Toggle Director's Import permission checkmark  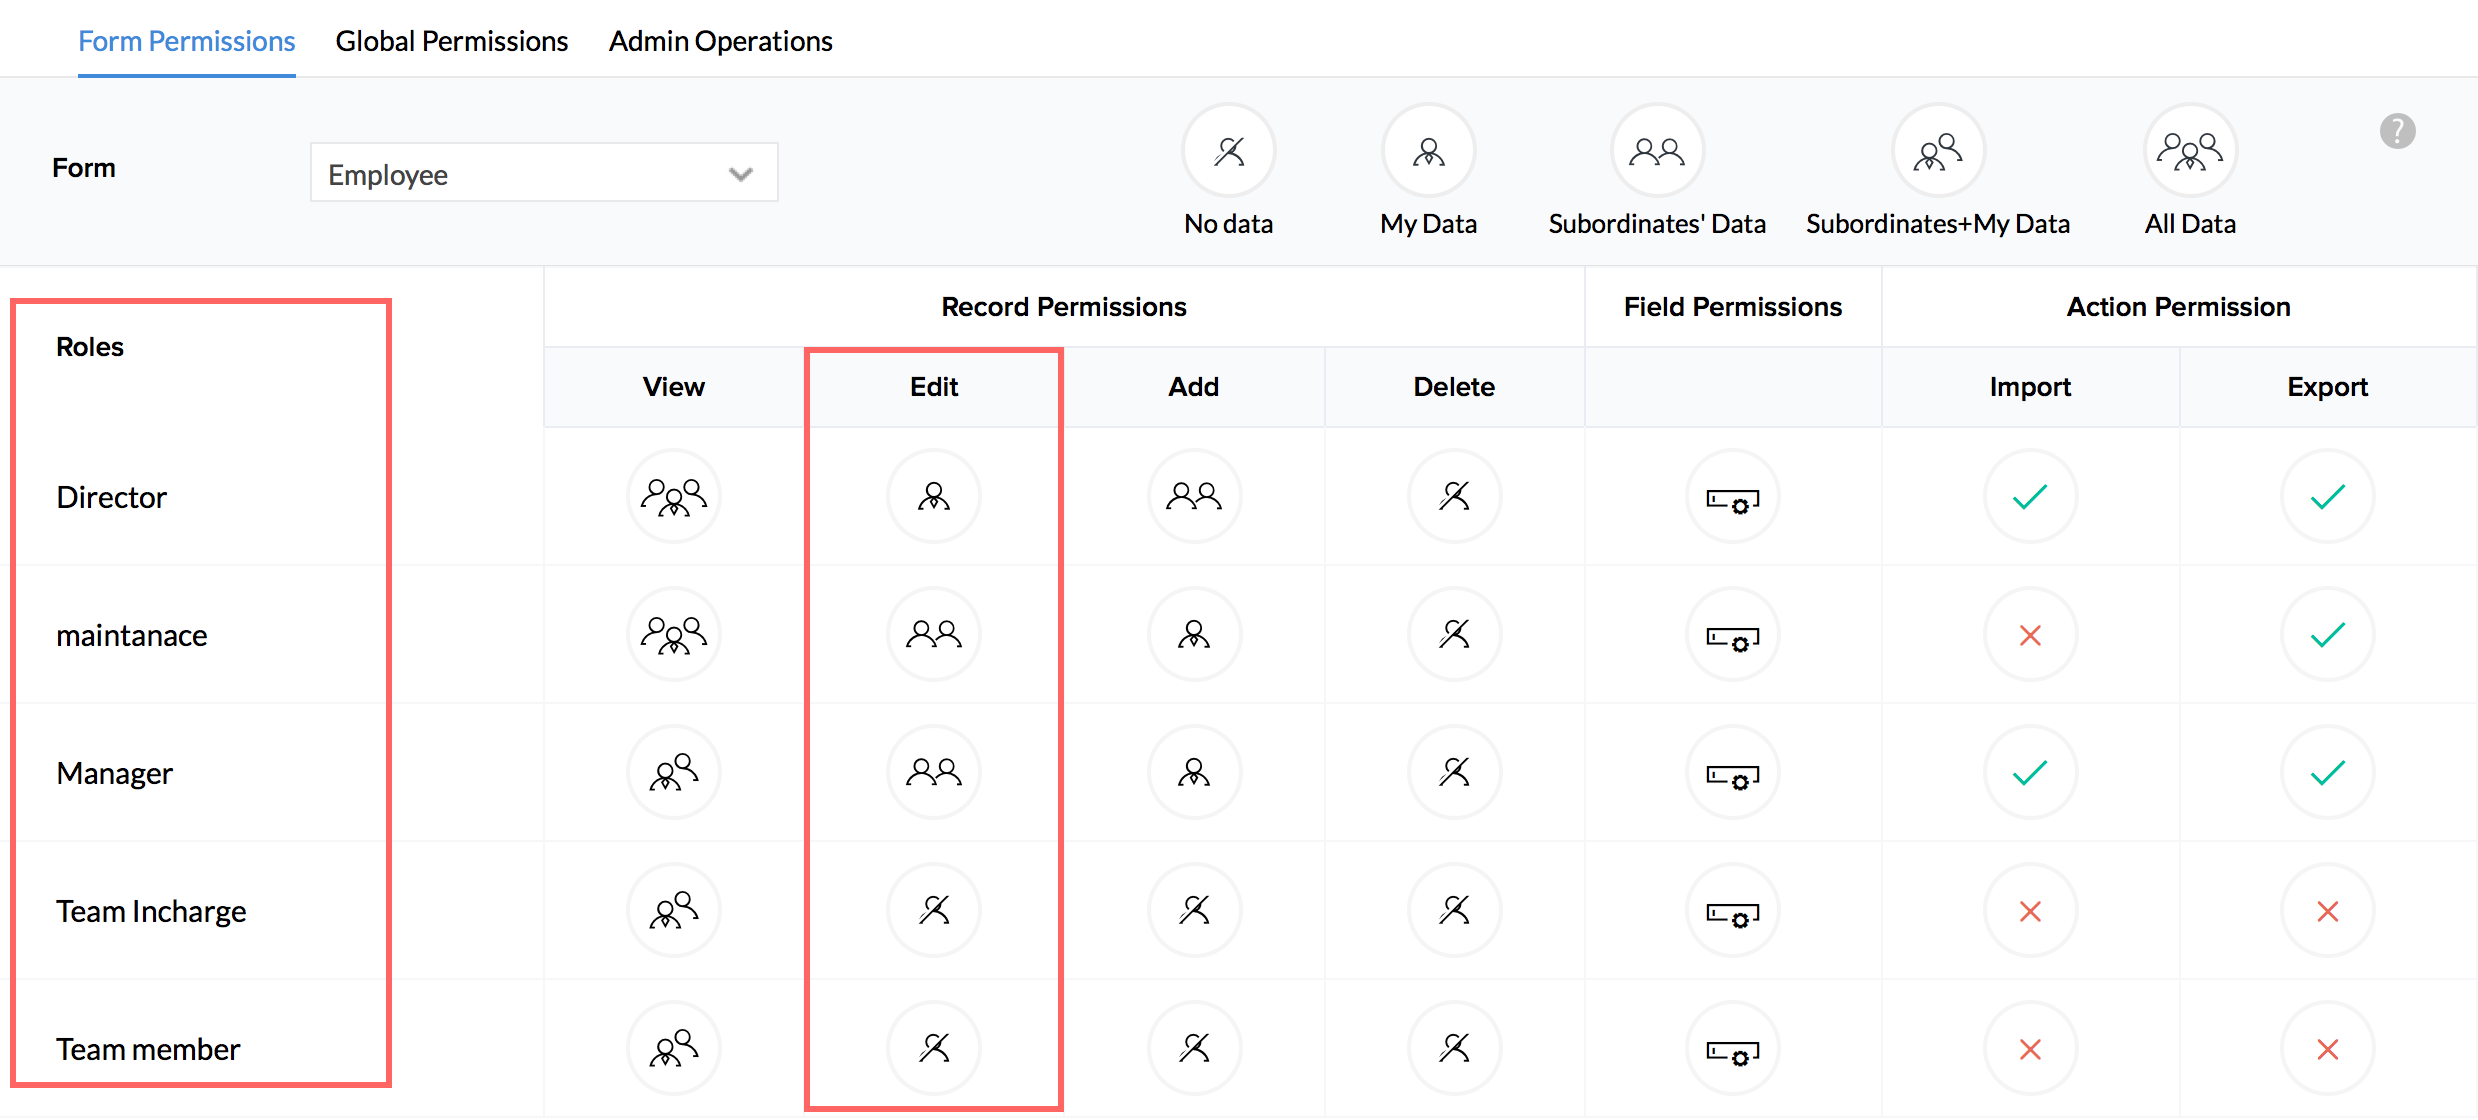click(x=2030, y=496)
